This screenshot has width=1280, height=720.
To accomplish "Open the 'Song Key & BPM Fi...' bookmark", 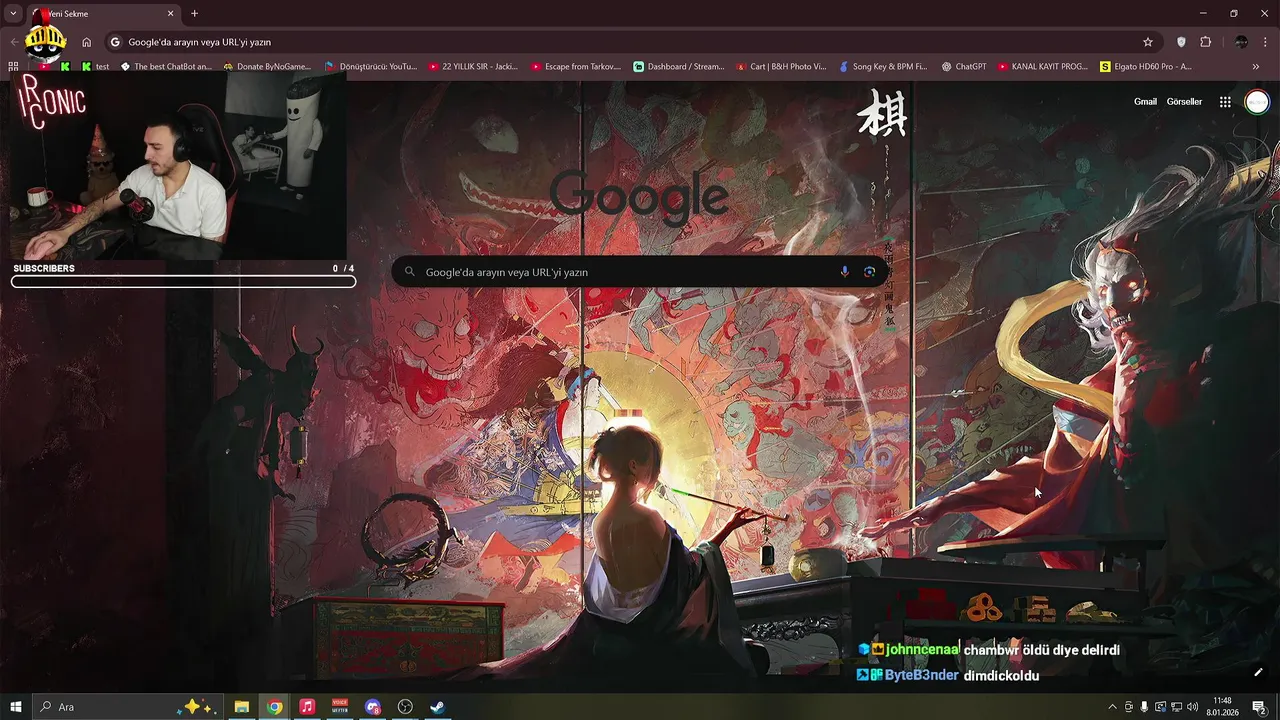I will [x=883, y=67].
